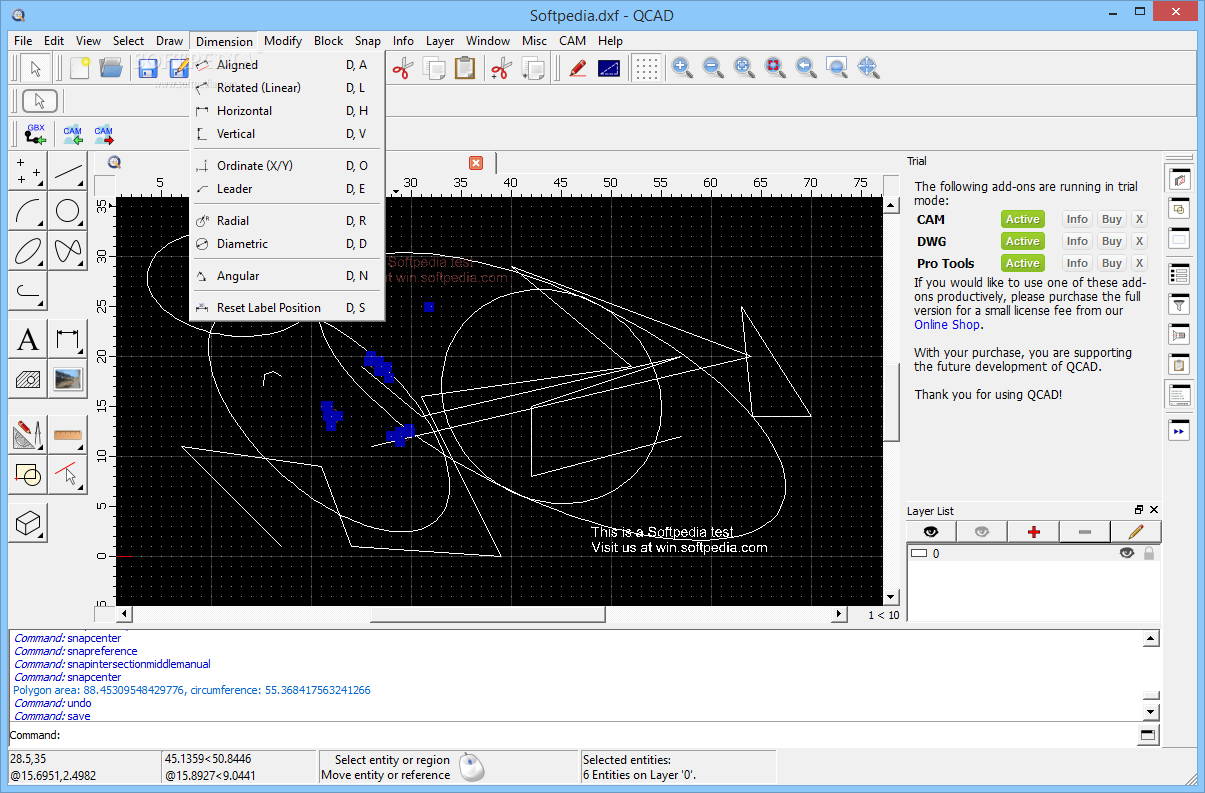This screenshot has width=1205, height=793.
Task: Select the Arc drawing tool
Action: click(28, 211)
